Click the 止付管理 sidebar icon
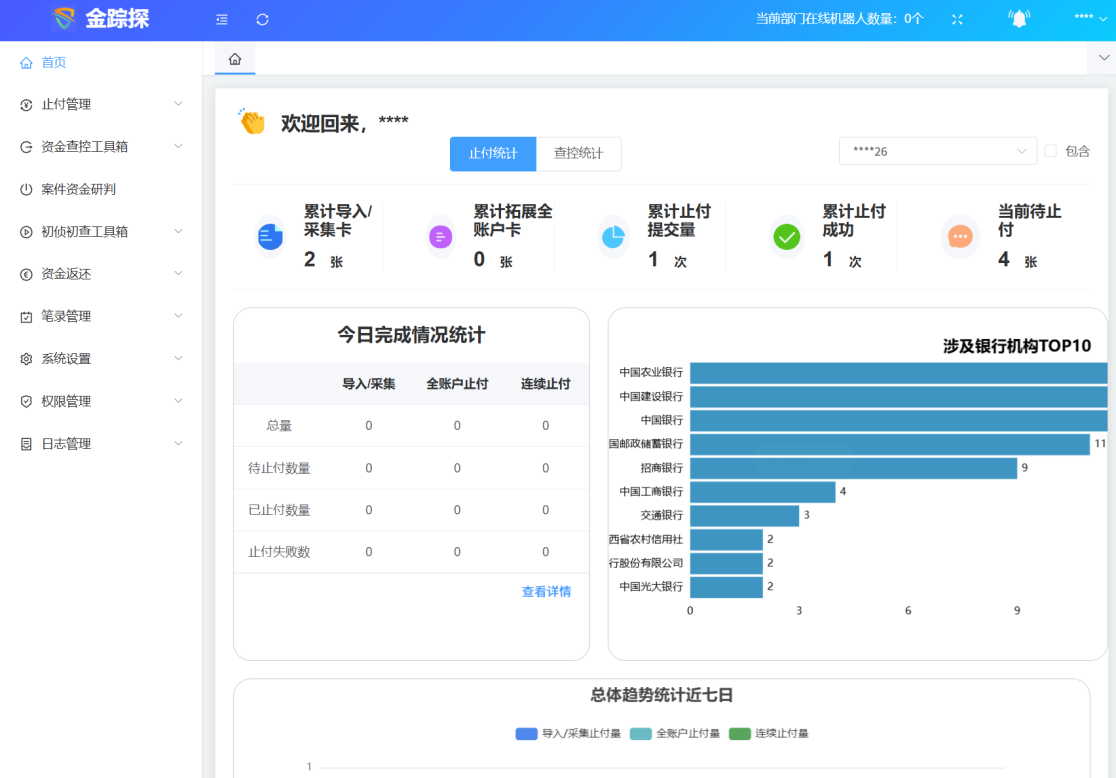Viewport: 1116px width, 778px height. 26,105
